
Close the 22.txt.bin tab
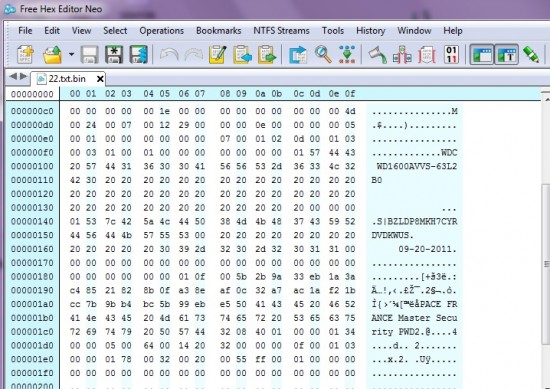click(x=100, y=79)
